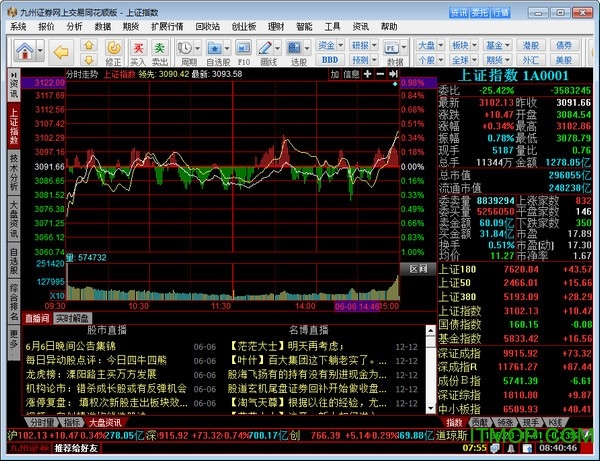Zoom in chart with plus button
Image resolution: width=600 pixels, height=461 pixels.
coord(368,73)
